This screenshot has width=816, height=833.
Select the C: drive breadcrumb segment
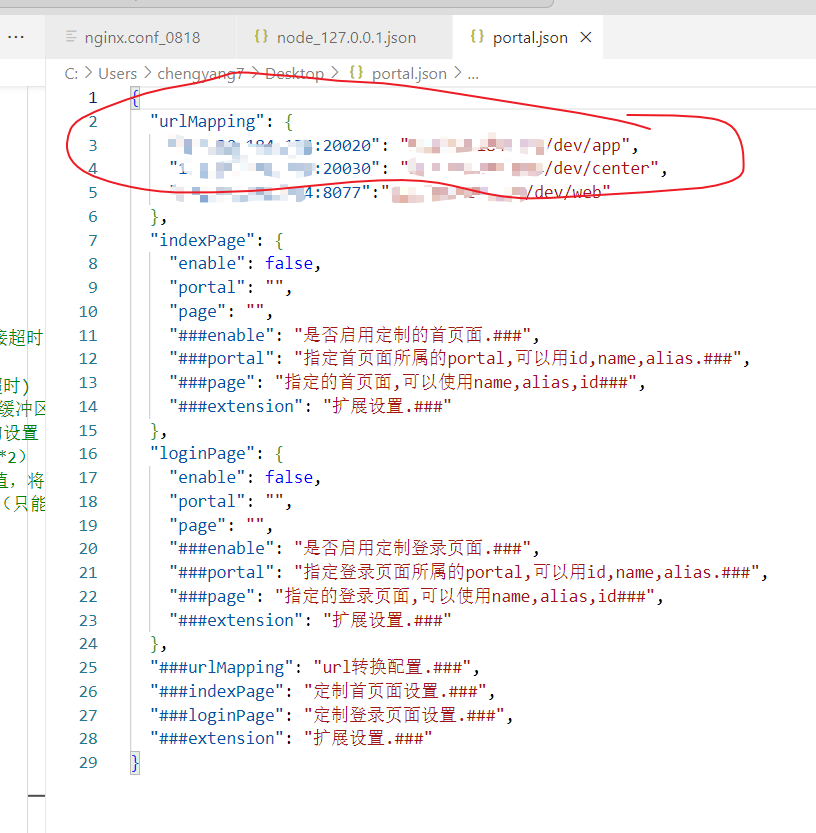tap(71, 73)
